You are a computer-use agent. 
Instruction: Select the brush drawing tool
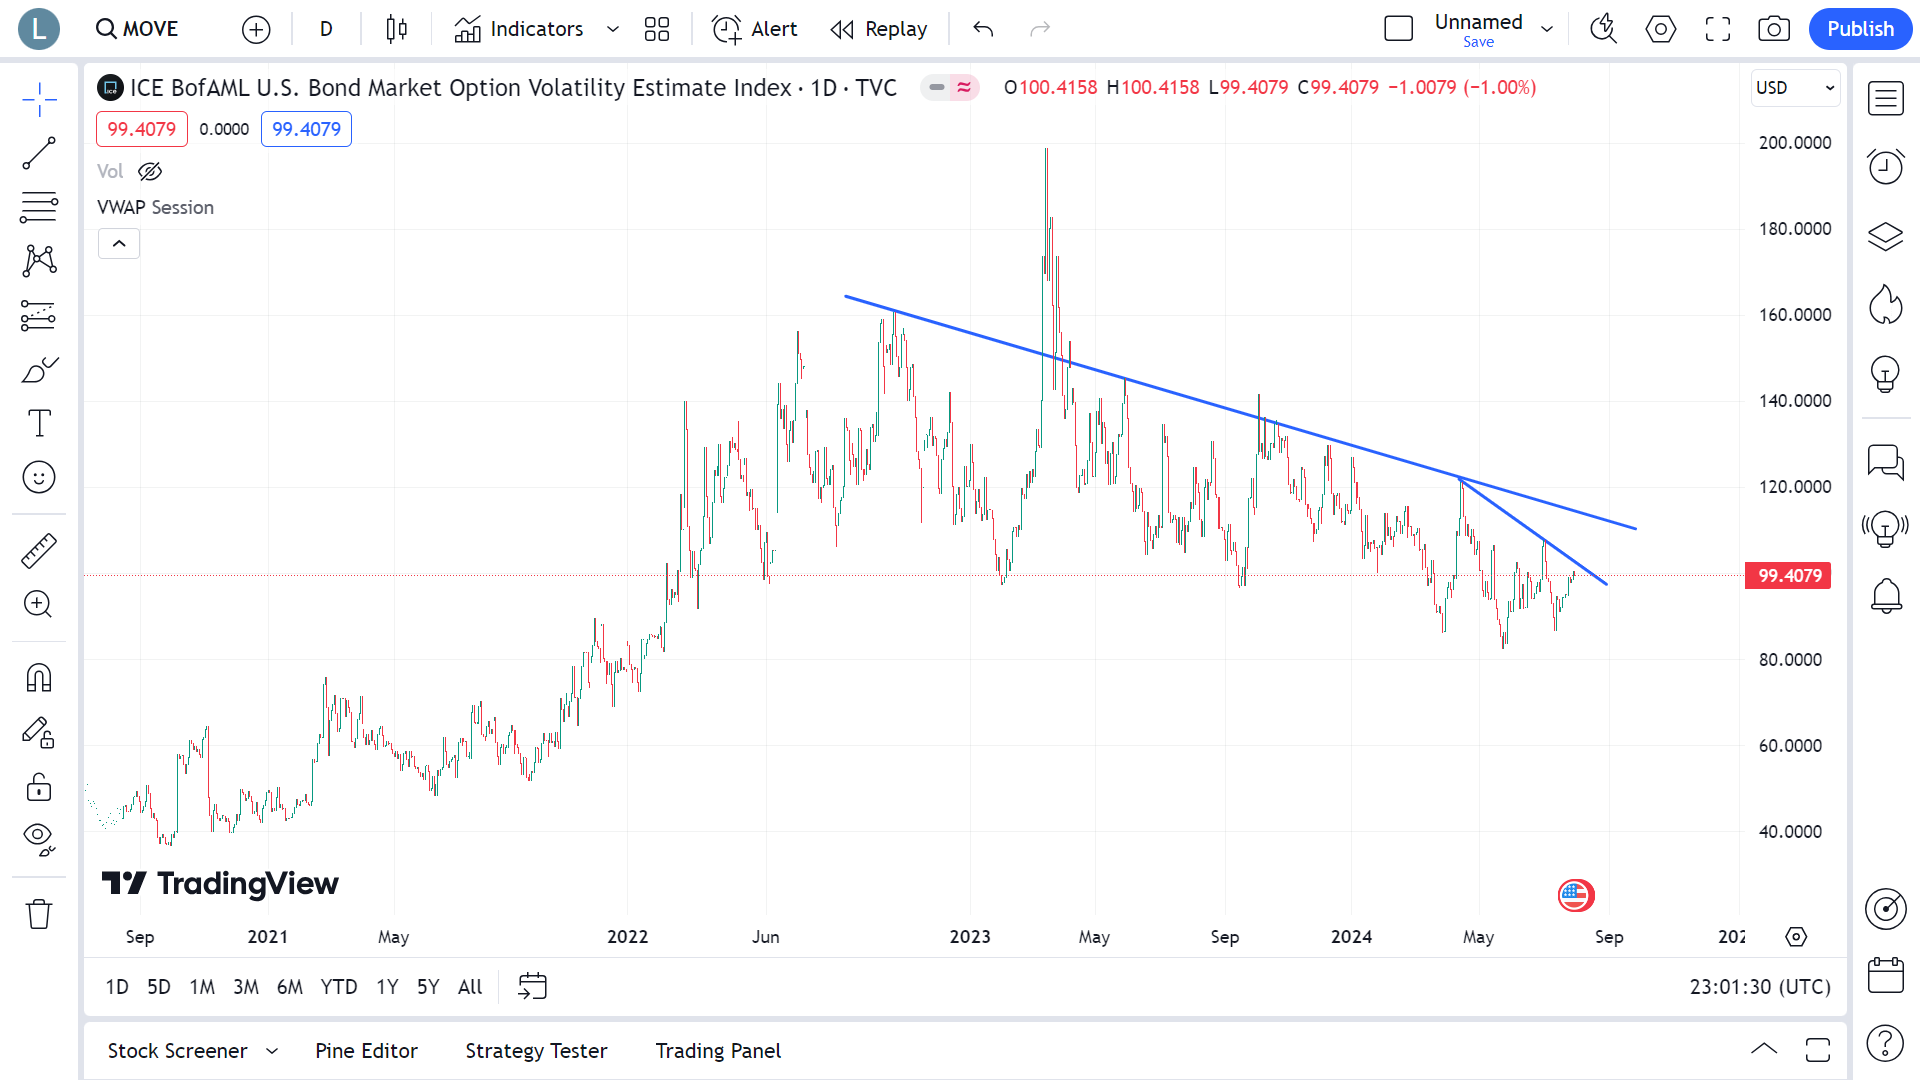pos(39,371)
